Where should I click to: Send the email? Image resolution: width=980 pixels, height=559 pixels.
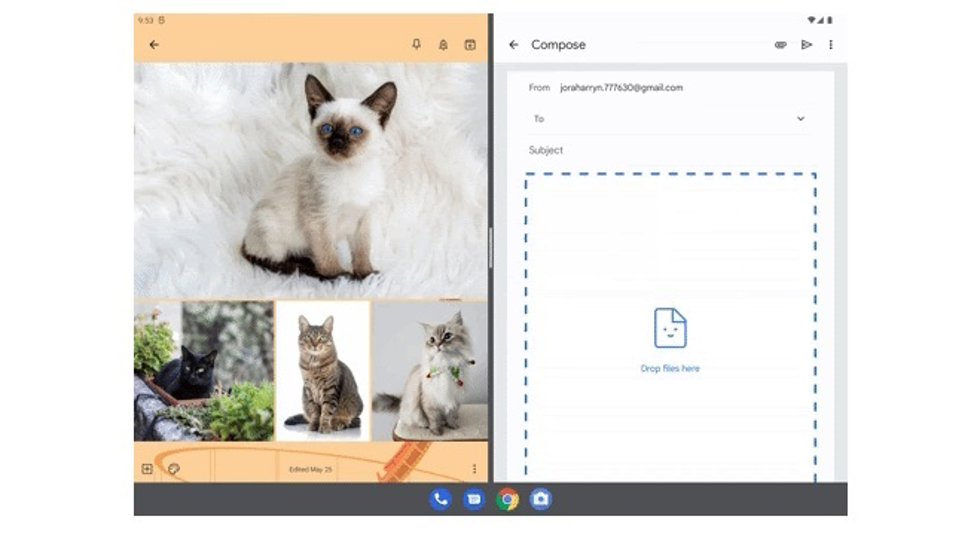[807, 45]
